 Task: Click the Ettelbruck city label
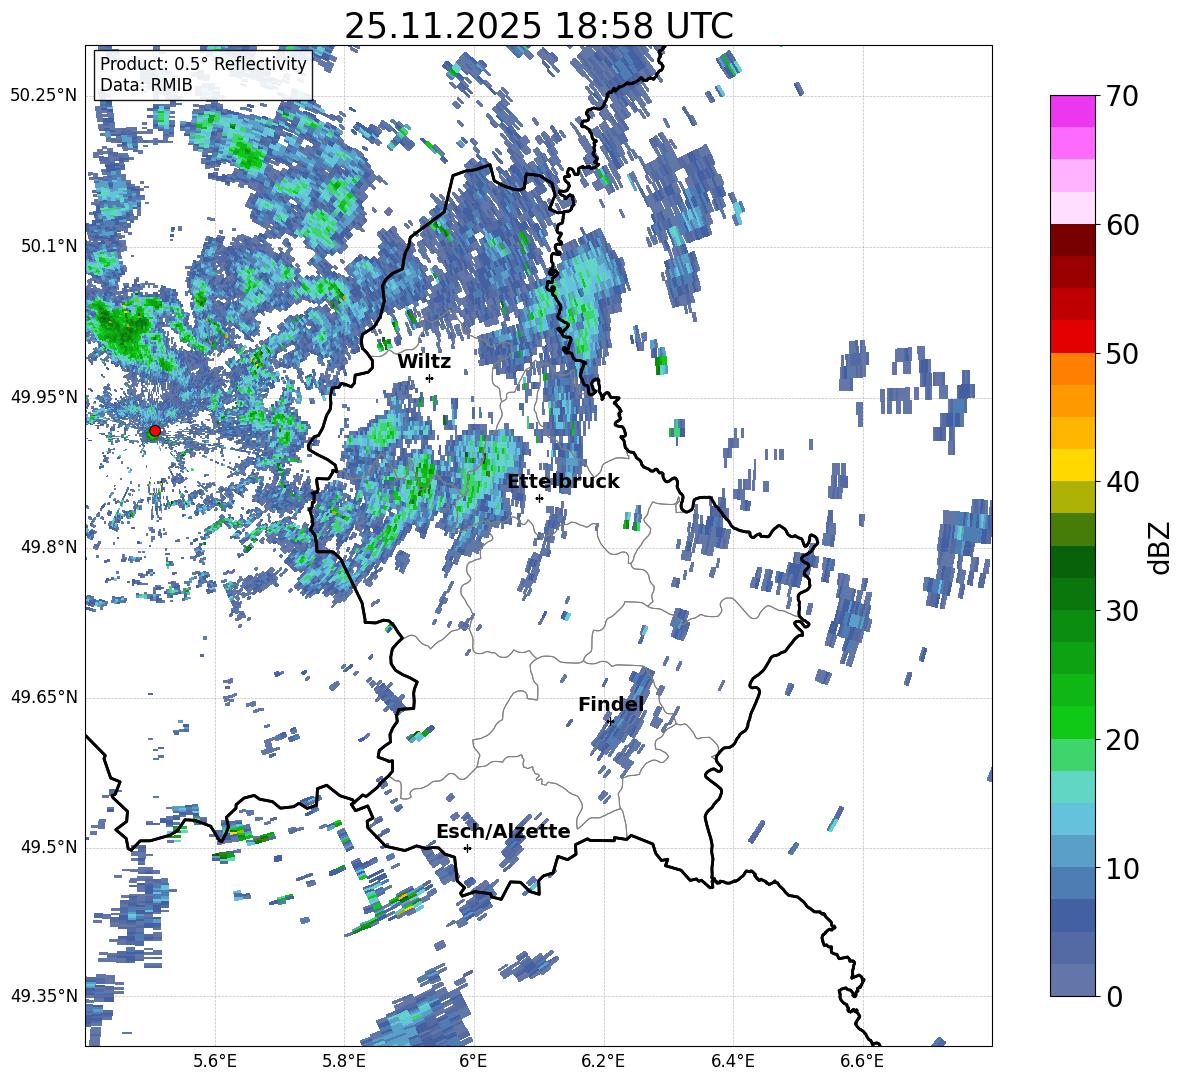pyautogui.click(x=563, y=481)
